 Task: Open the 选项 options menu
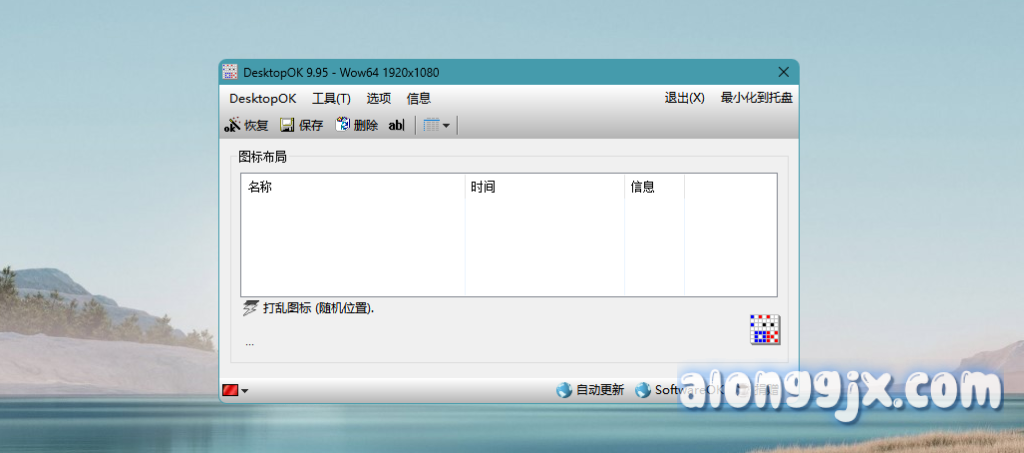point(379,98)
